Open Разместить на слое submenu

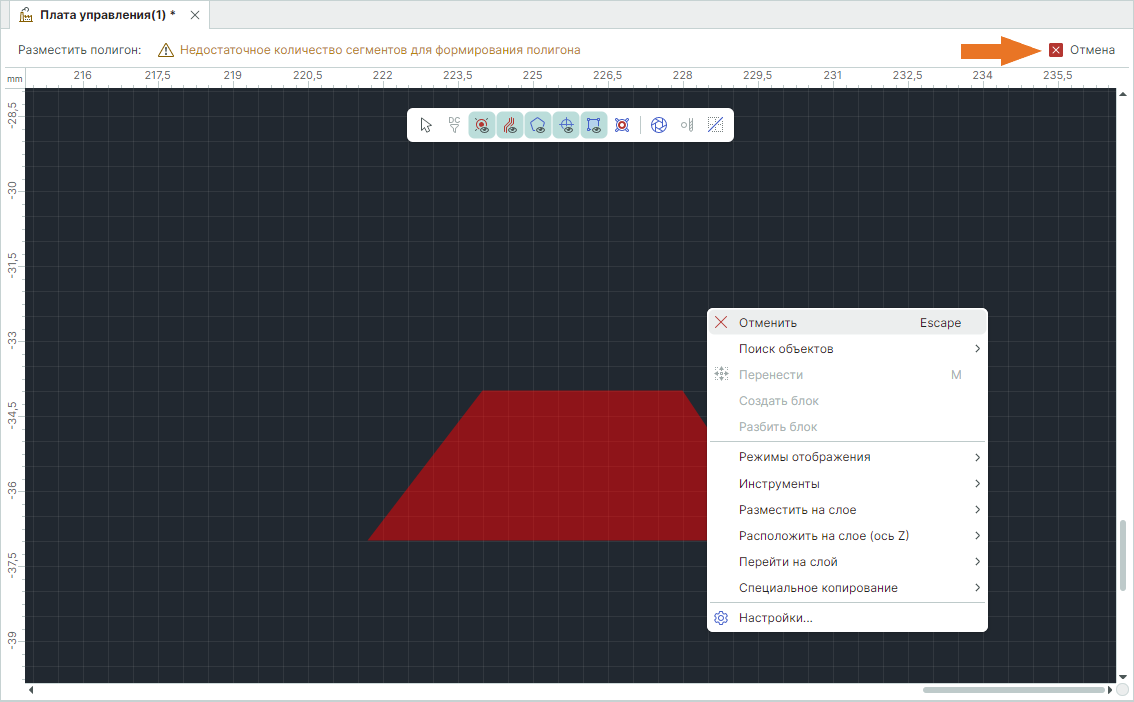point(797,510)
